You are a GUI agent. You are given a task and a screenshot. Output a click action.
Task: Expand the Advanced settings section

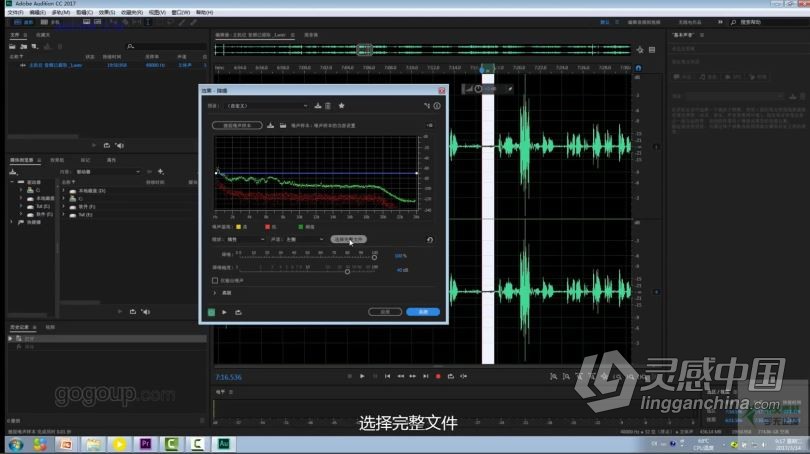point(215,293)
